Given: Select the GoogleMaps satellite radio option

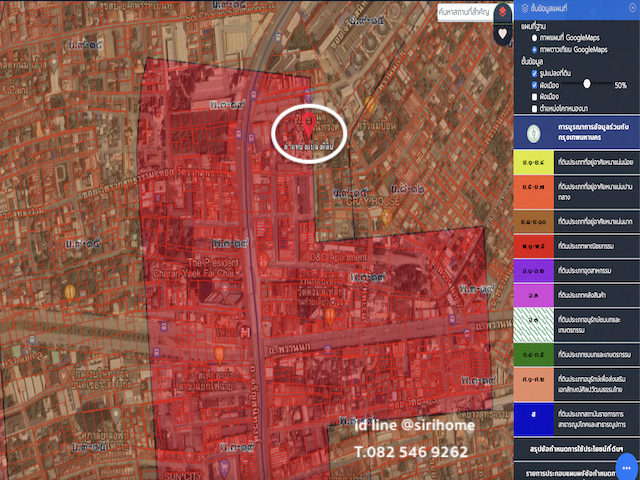Looking at the screenshot, I should click(534, 49).
